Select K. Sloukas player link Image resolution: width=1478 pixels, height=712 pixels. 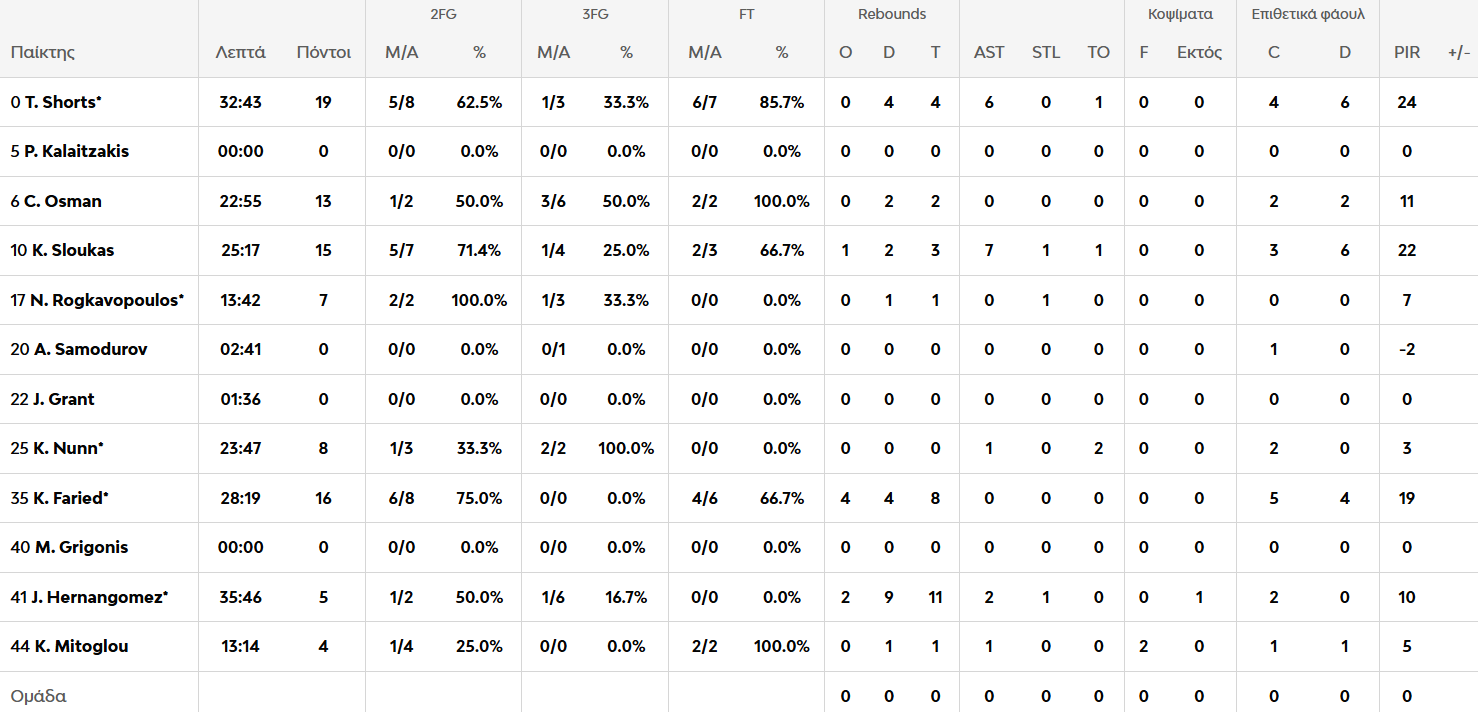click(x=72, y=250)
